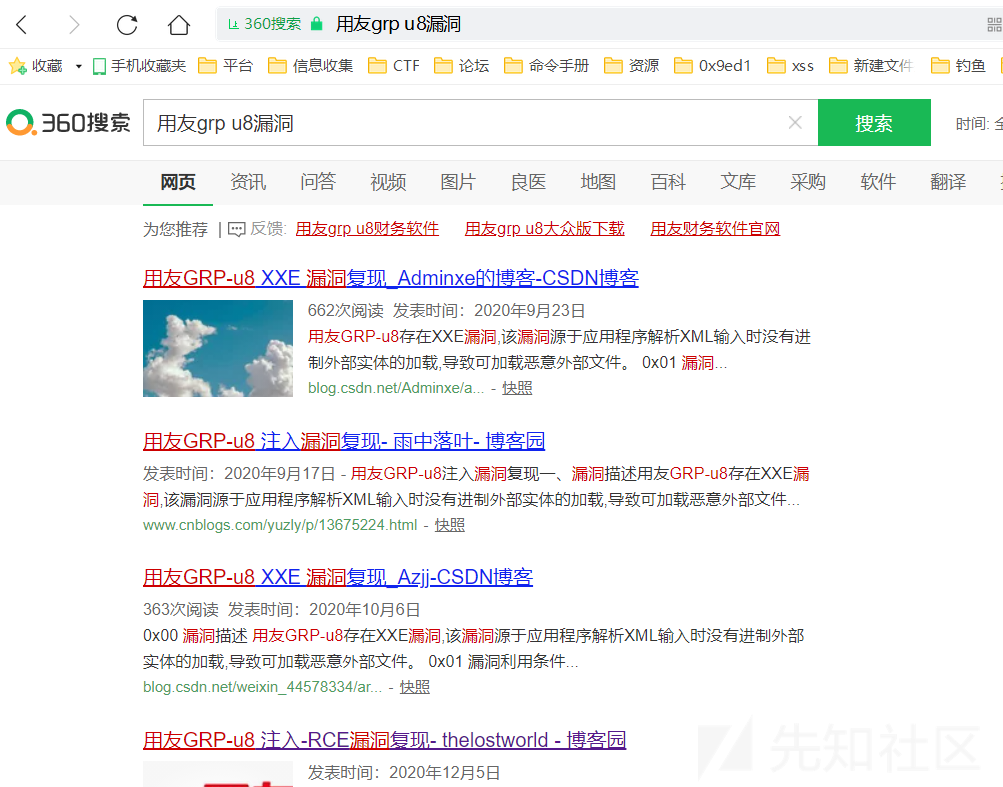Switch to the 良医 tab
The image size is (1003, 787).
pyautogui.click(x=528, y=182)
